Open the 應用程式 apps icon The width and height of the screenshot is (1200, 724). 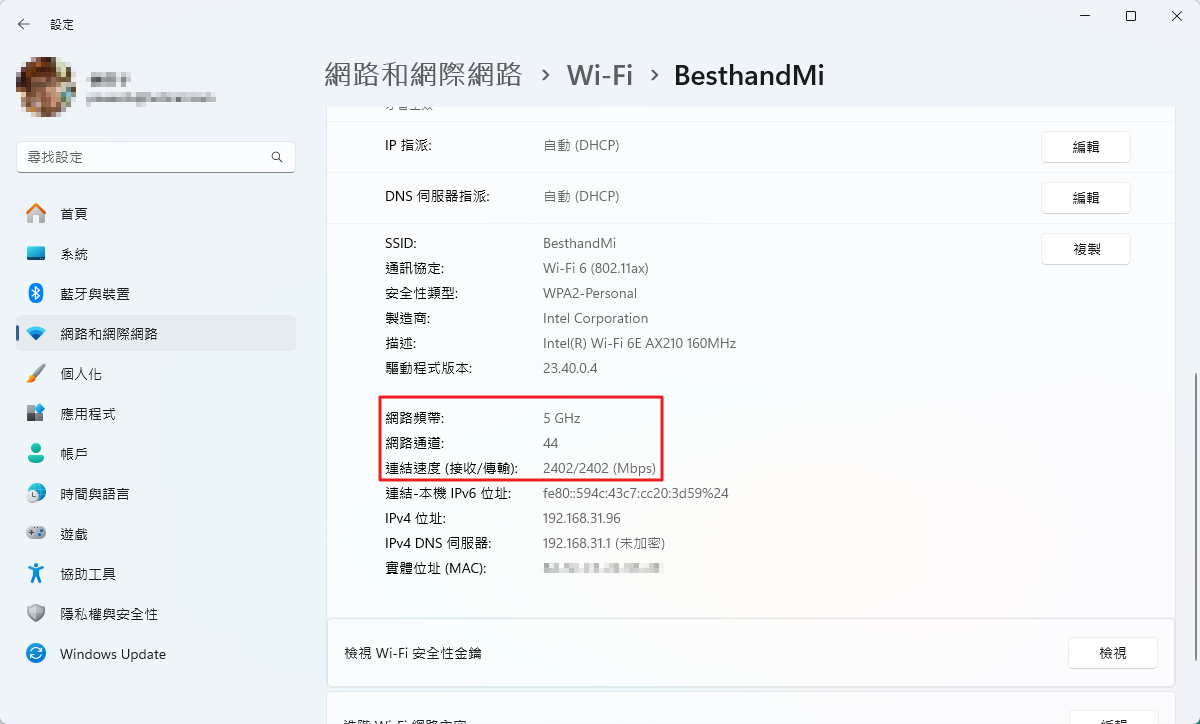36,414
